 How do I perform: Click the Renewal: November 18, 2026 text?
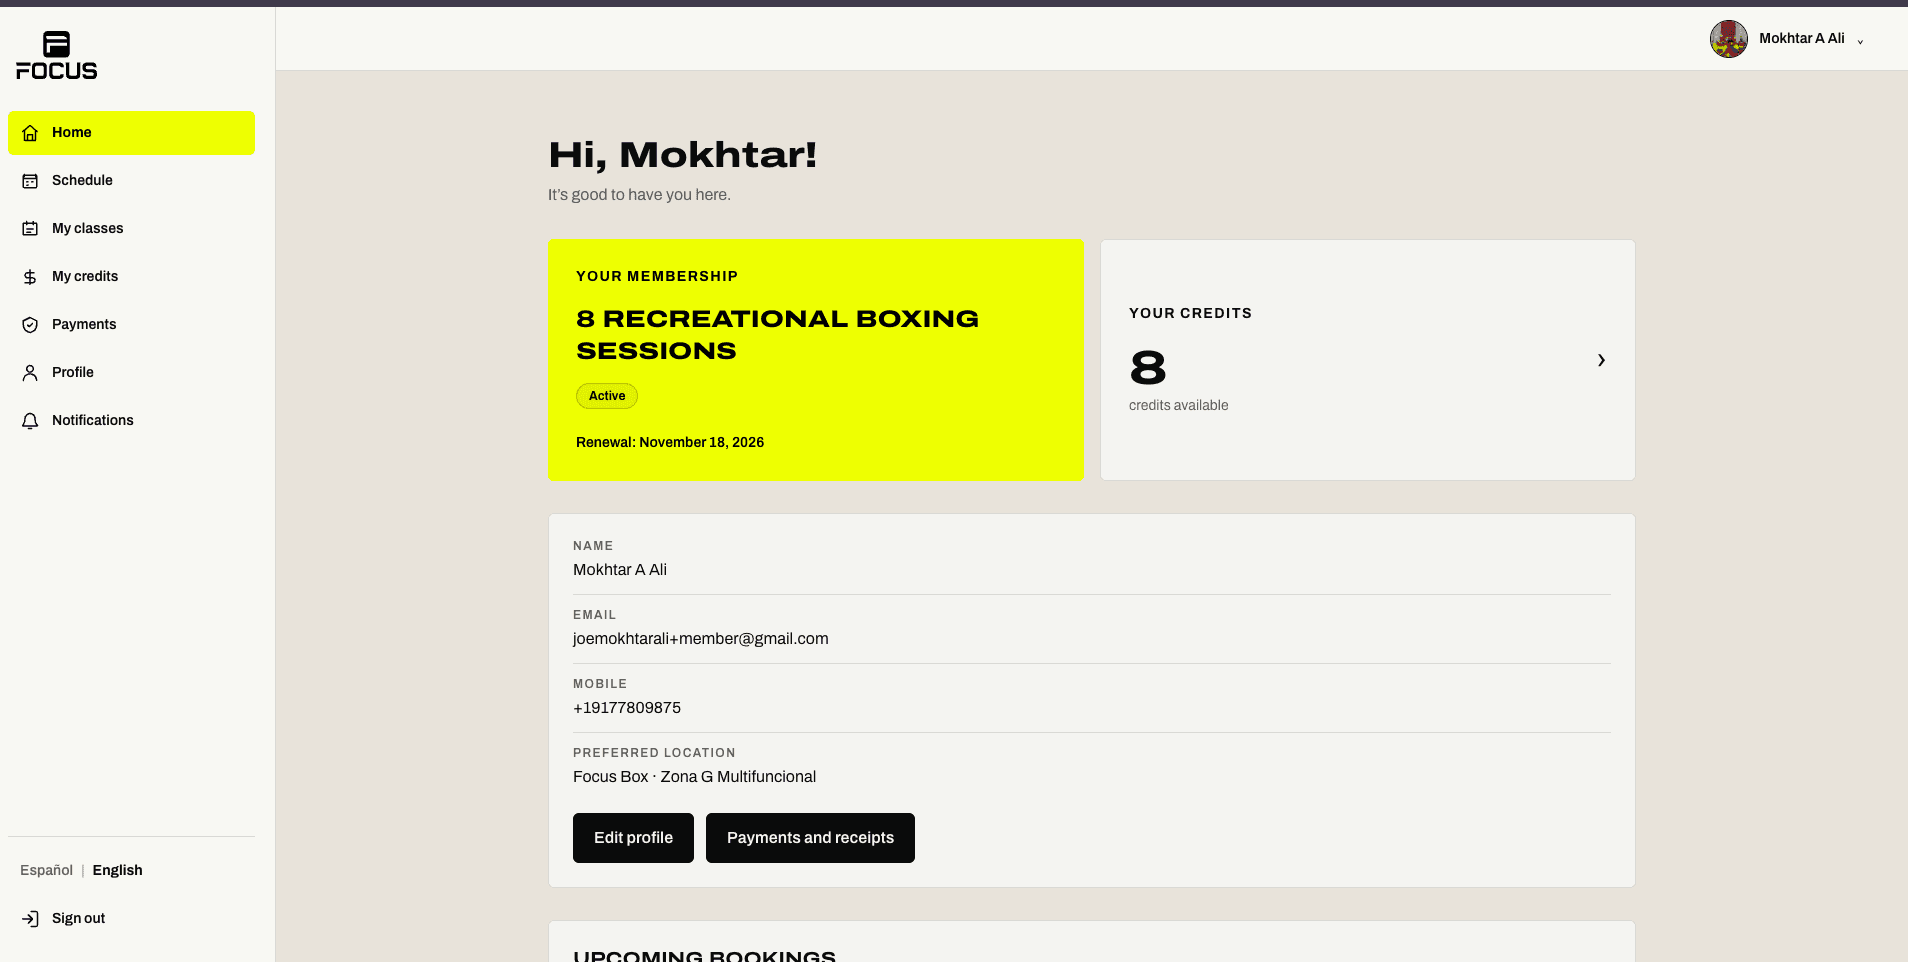[x=670, y=442]
